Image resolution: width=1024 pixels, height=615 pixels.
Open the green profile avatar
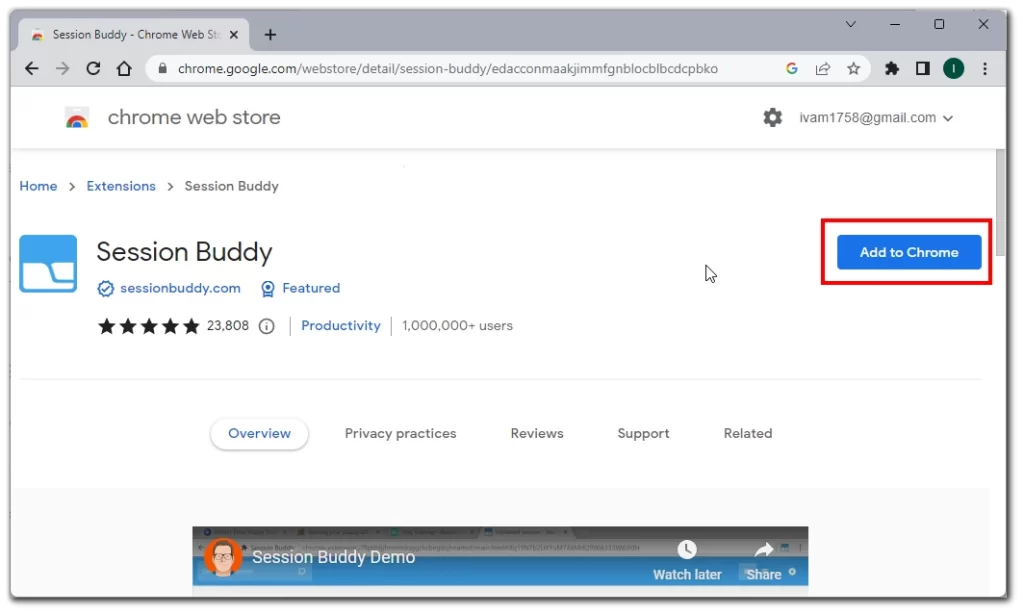tap(953, 69)
